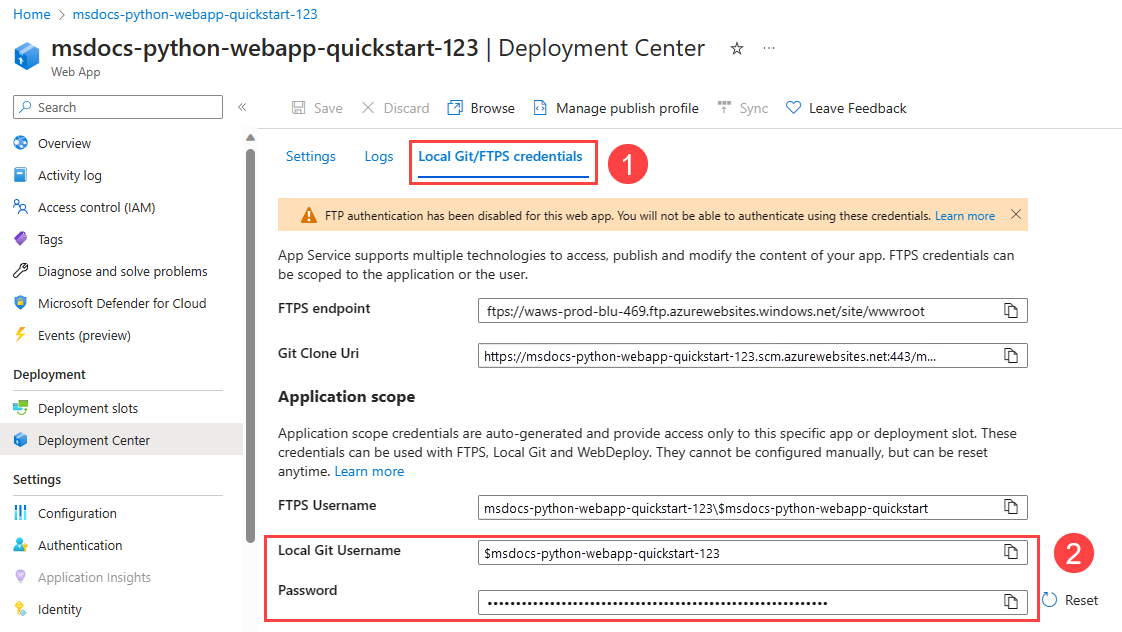Open Manage publish profile
1122x632 pixels.
tap(616, 108)
